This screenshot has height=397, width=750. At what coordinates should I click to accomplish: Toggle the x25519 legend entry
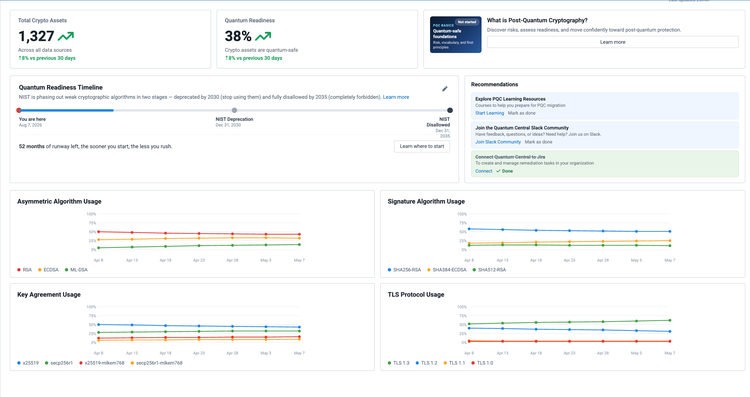coord(28,363)
